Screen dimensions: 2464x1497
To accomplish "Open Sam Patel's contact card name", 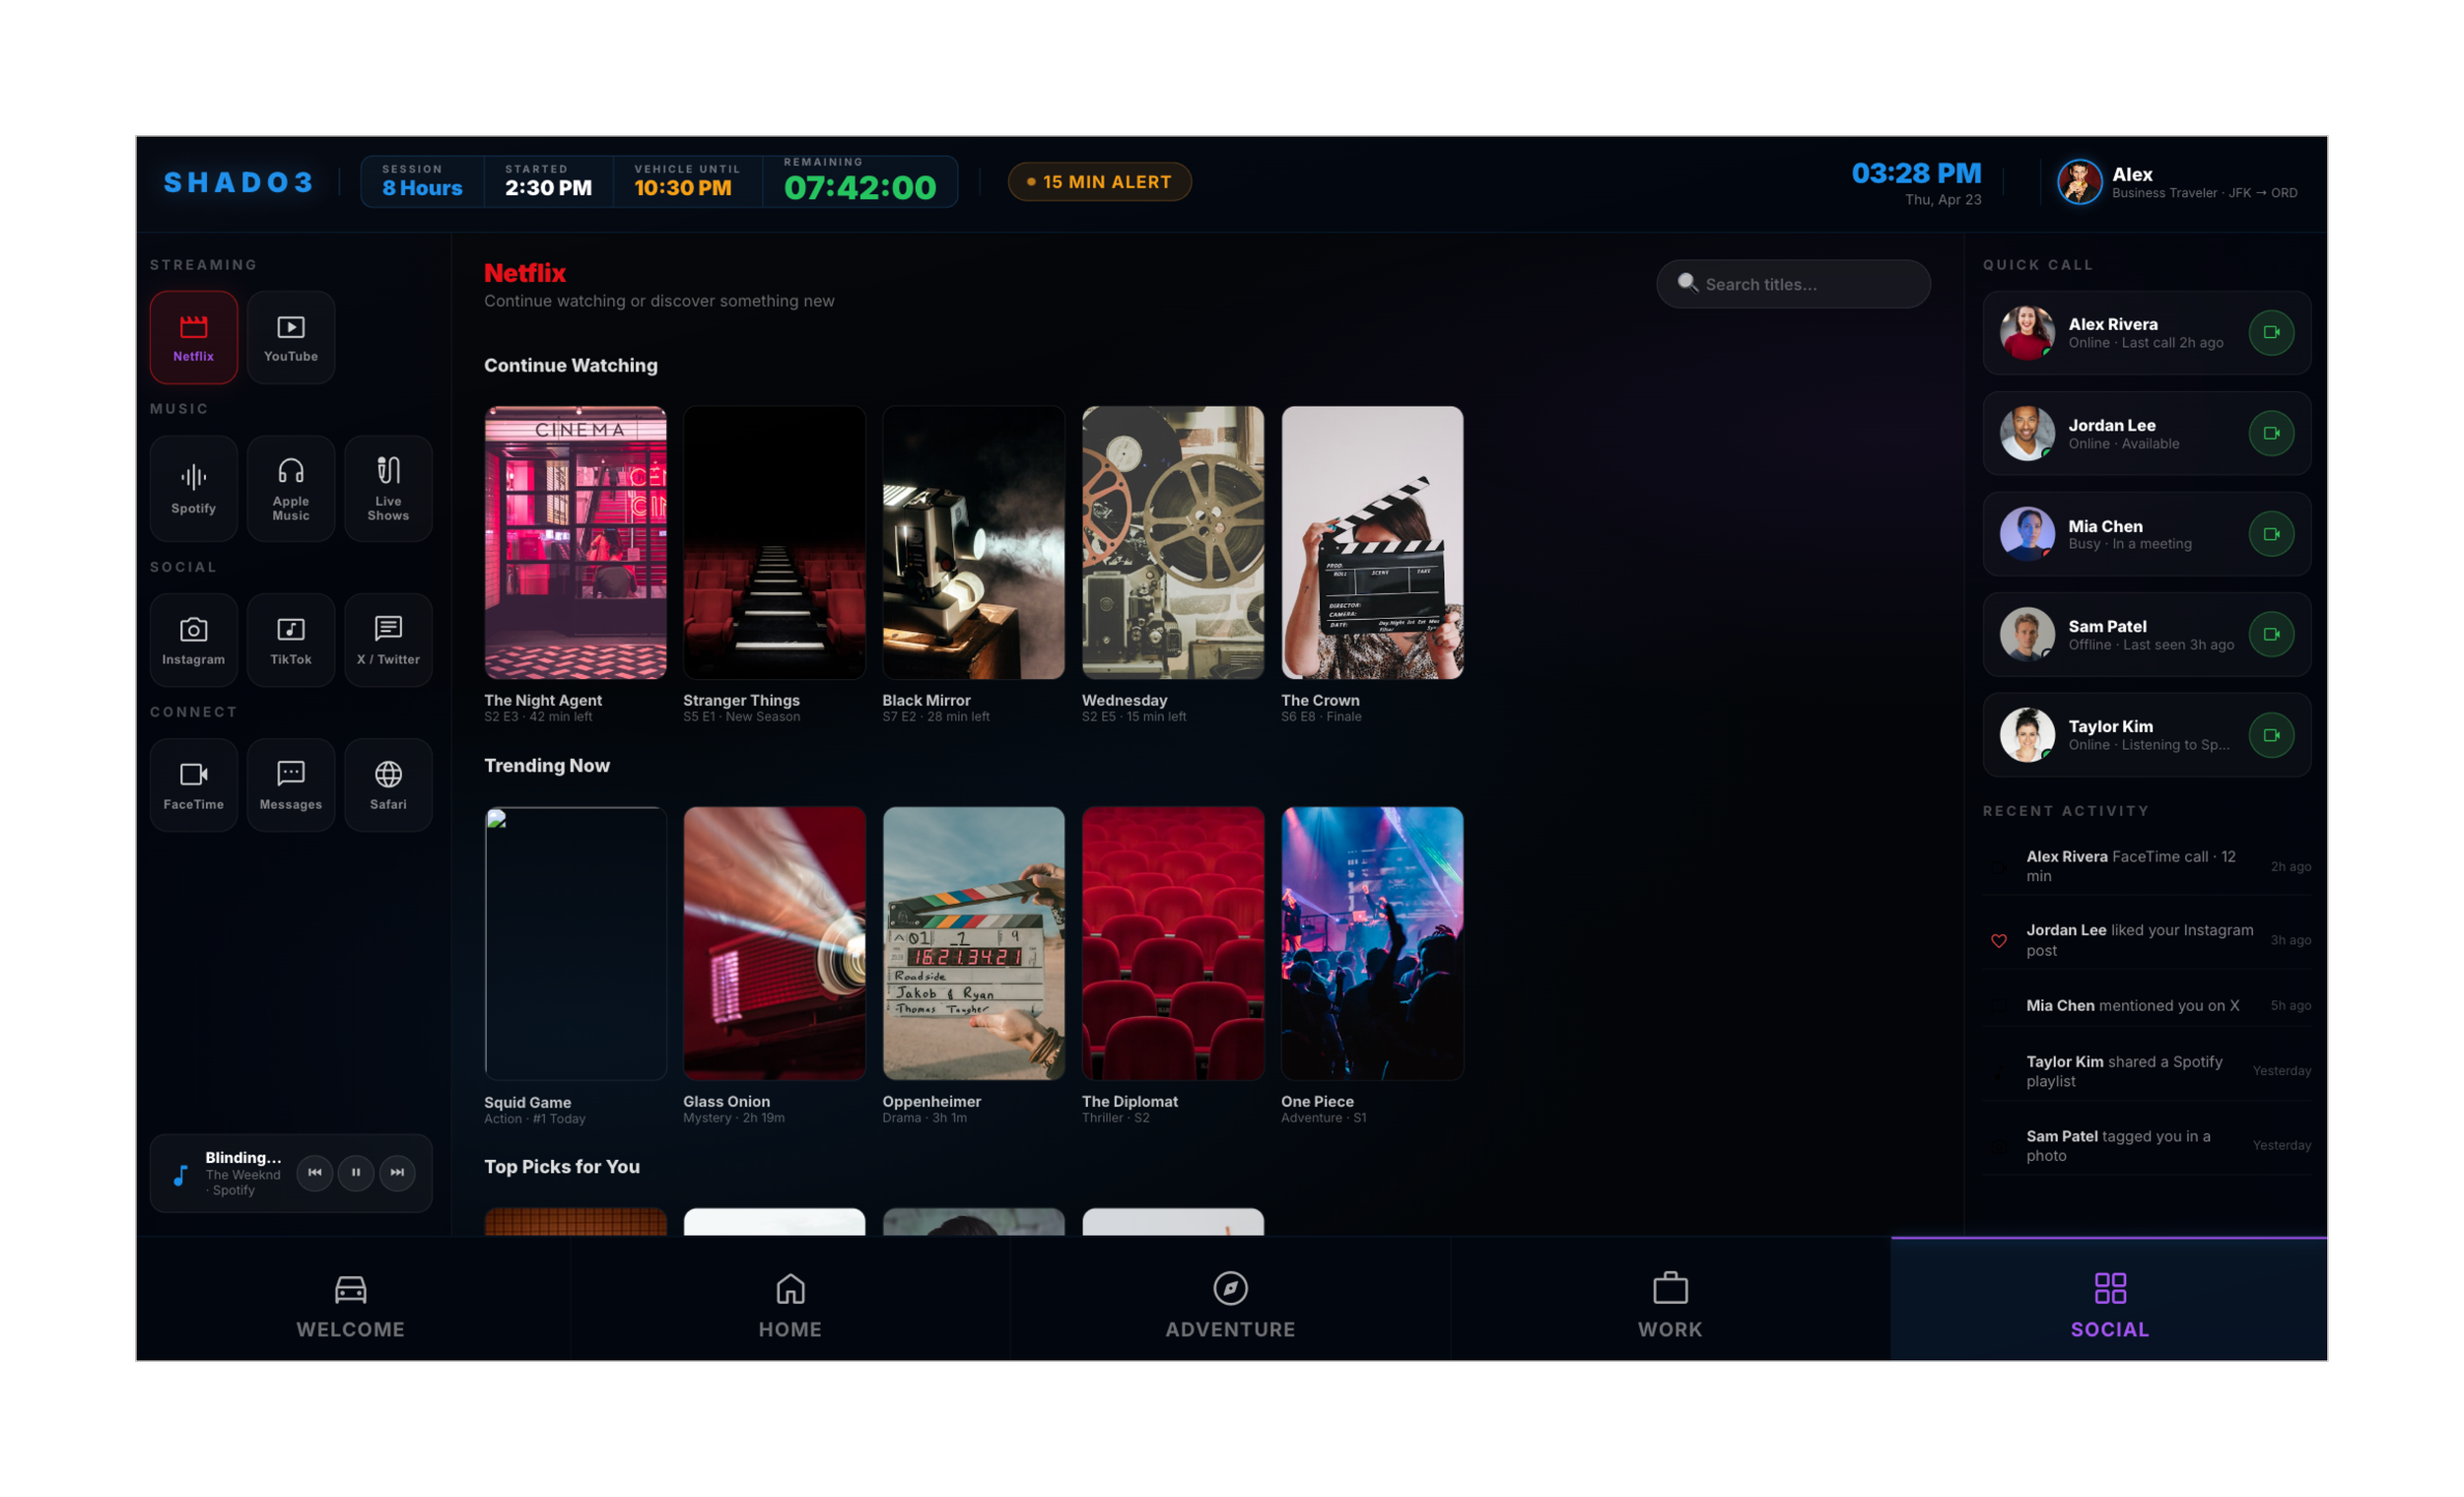I will point(2107,626).
